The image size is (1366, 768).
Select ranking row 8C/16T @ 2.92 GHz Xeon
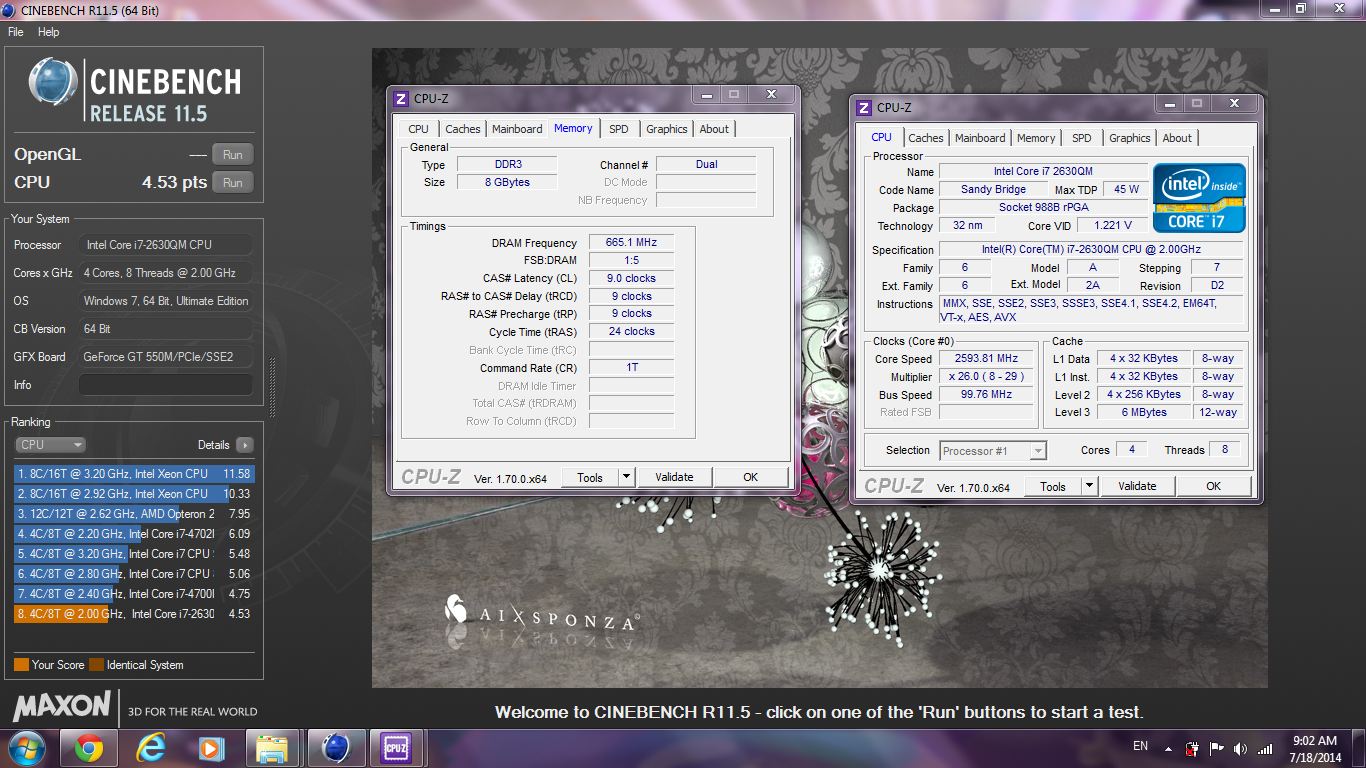[134, 494]
